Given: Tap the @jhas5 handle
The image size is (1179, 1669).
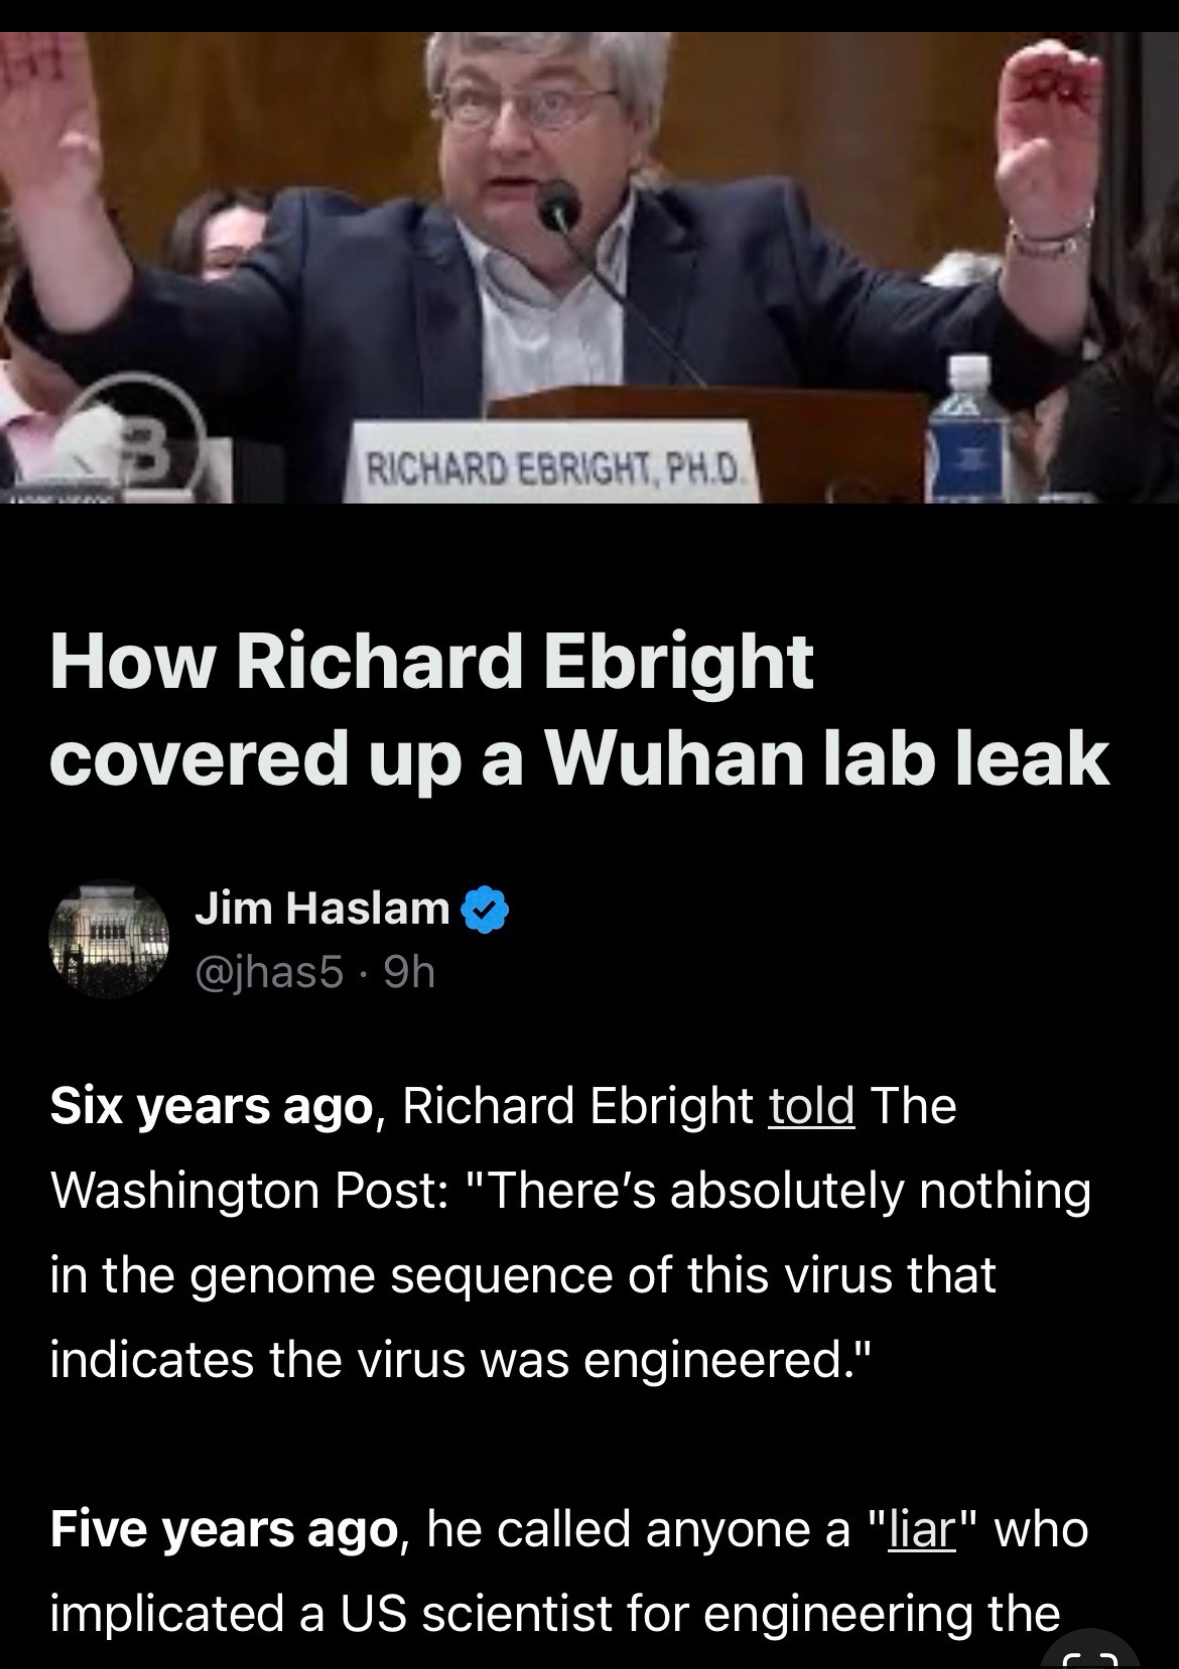Looking at the screenshot, I should (268, 971).
